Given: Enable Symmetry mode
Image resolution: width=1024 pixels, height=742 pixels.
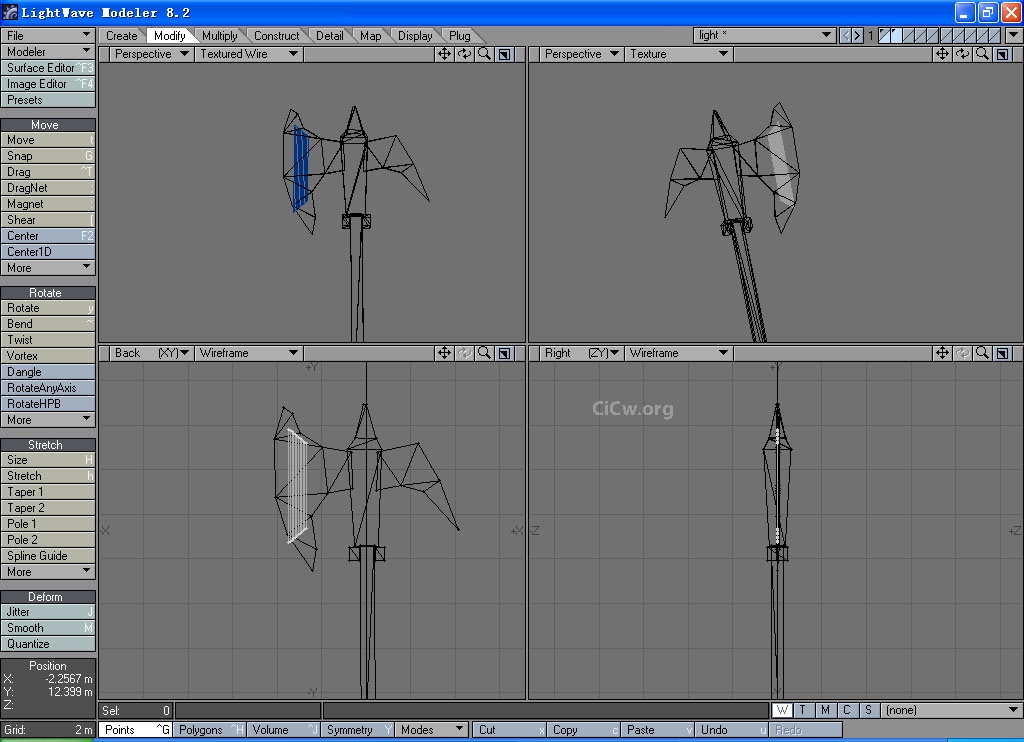Looking at the screenshot, I should pyautogui.click(x=358, y=730).
